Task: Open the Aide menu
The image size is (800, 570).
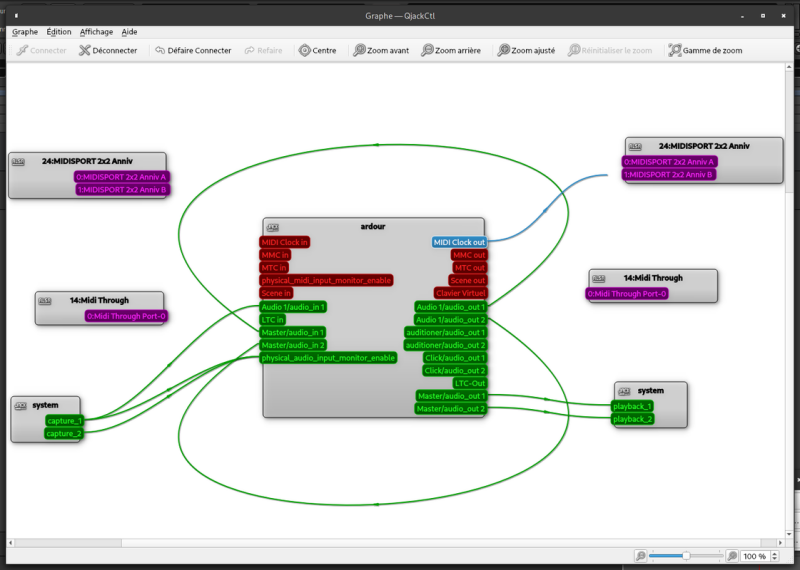Action: [129, 32]
